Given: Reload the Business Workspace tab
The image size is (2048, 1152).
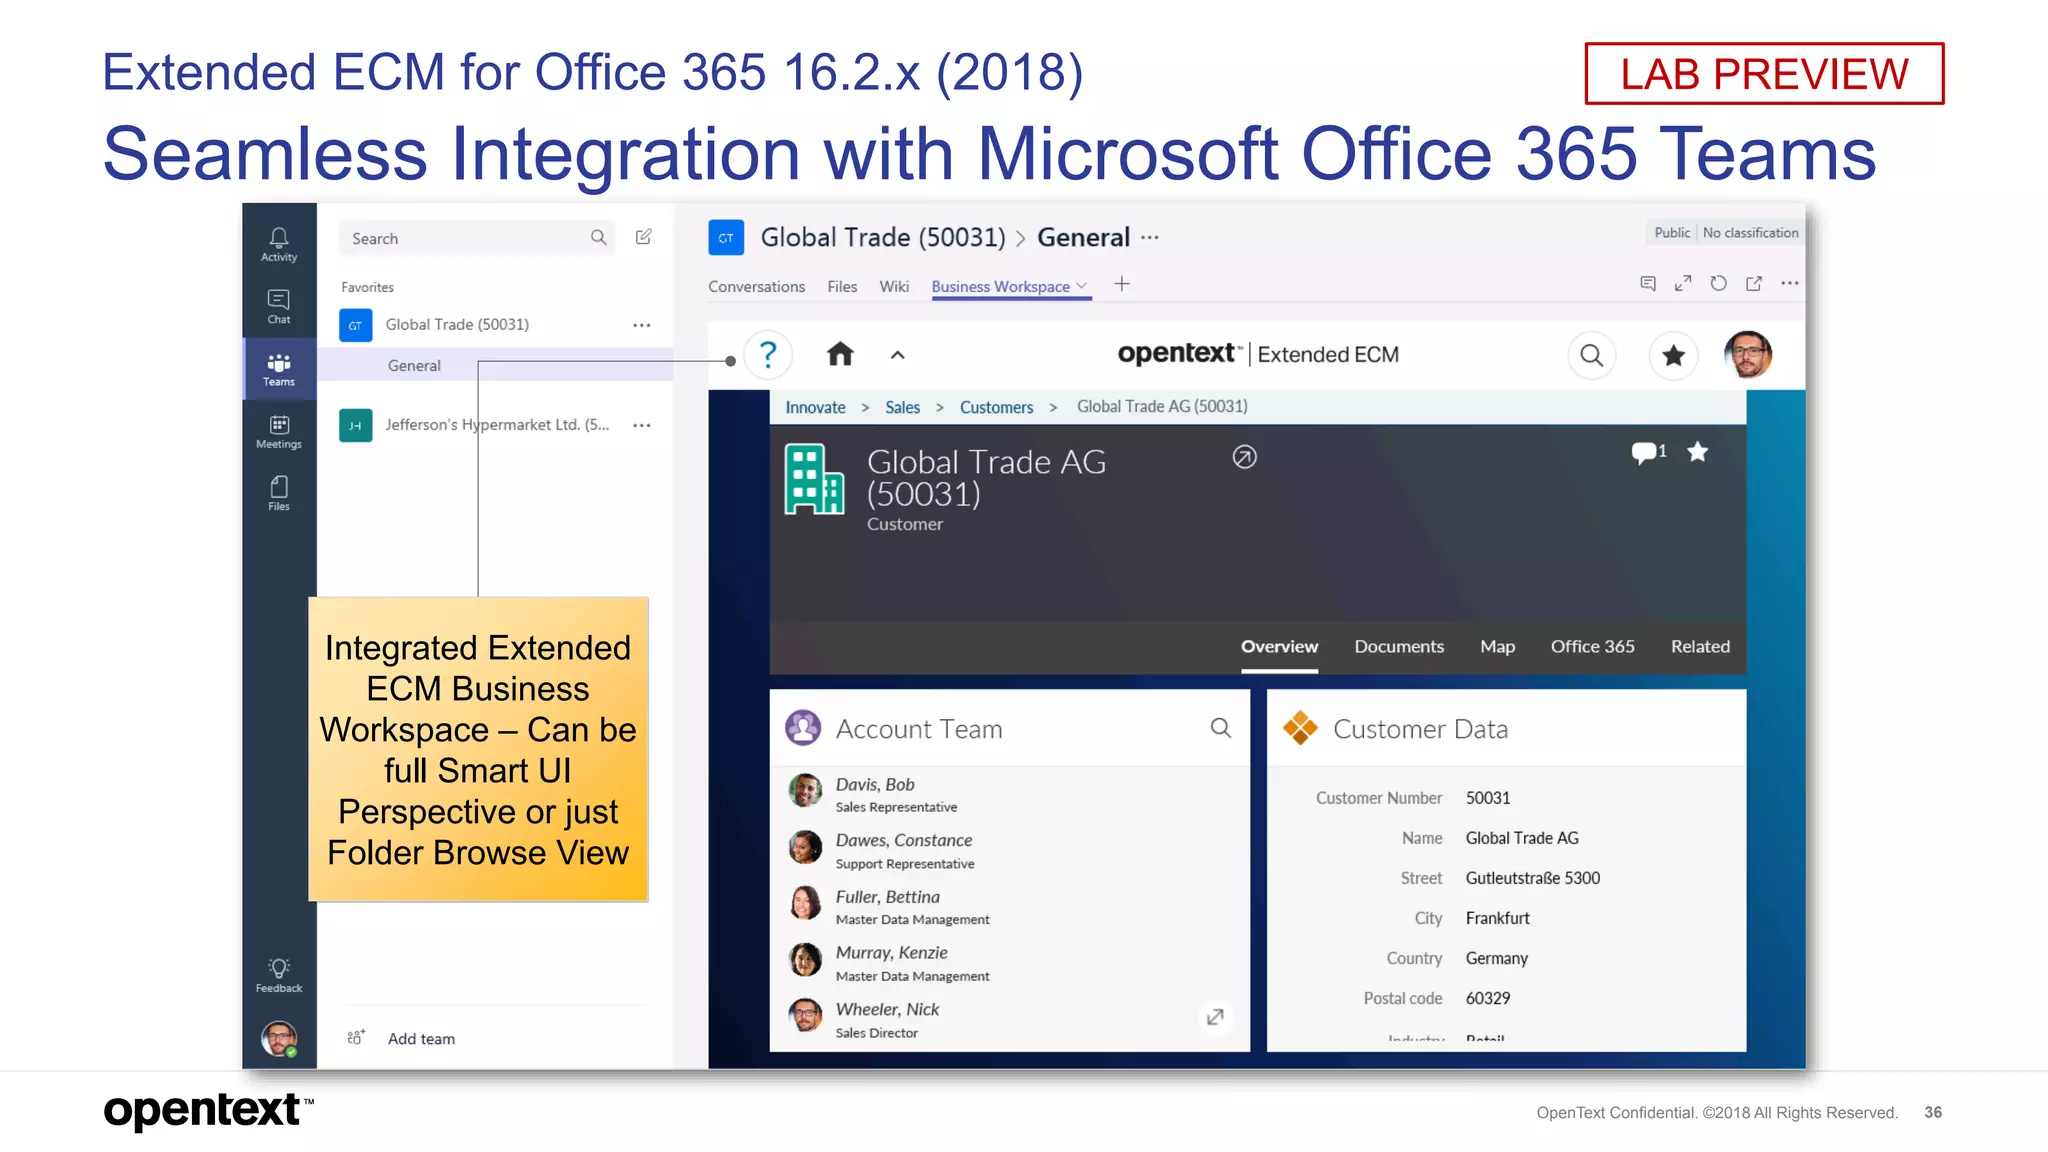Looking at the screenshot, I should pyautogui.click(x=1718, y=283).
